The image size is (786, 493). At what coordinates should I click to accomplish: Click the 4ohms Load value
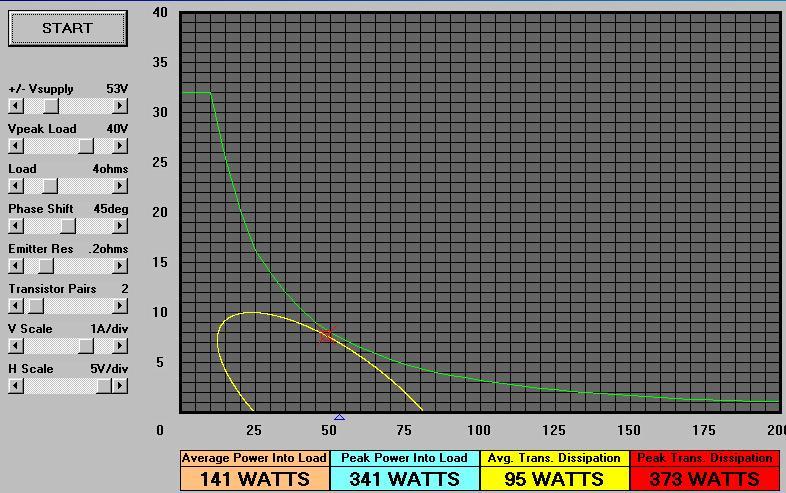click(x=110, y=169)
